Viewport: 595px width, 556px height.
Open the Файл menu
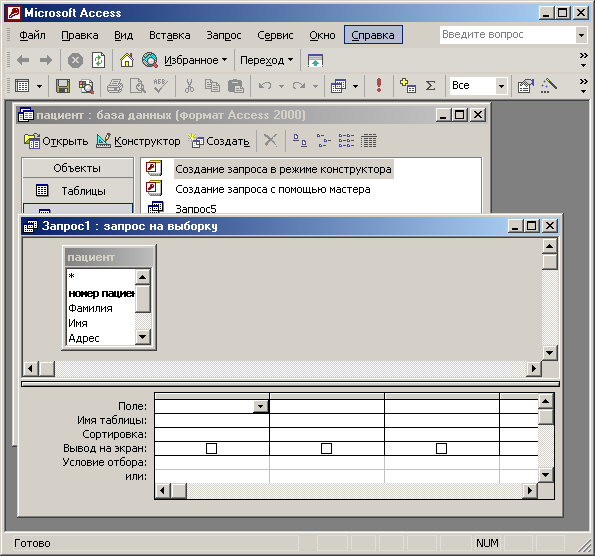tap(32, 35)
